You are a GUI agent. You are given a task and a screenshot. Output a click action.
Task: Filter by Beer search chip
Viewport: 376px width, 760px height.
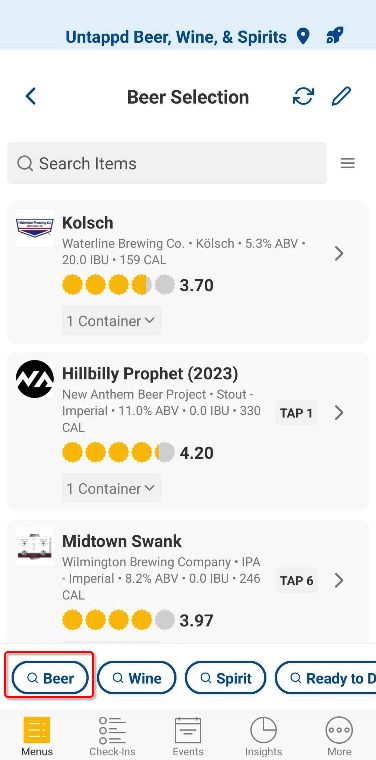click(50, 678)
